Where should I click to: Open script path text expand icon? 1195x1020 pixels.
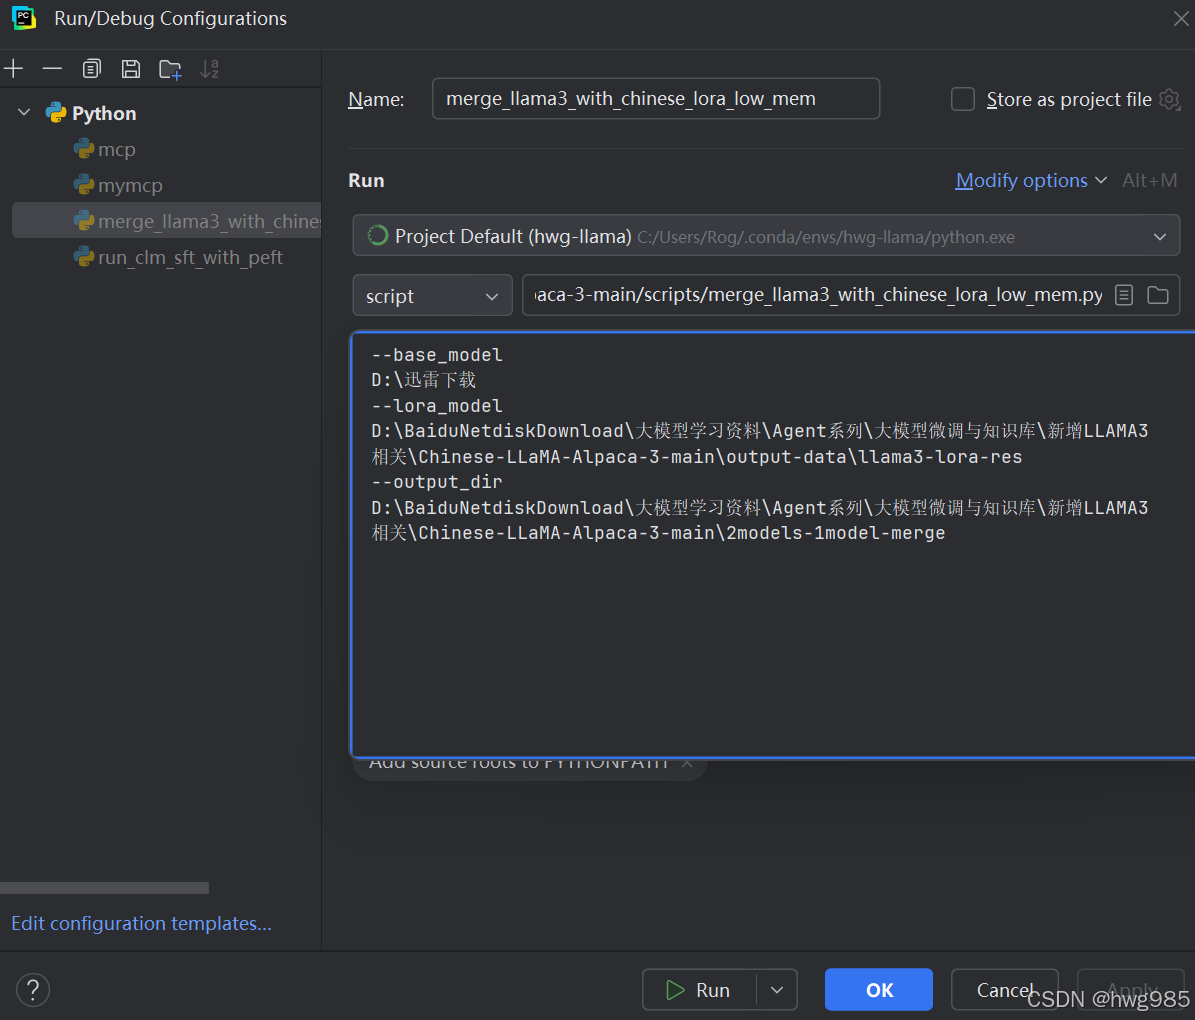pyautogui.click(x=1124, y=295)
